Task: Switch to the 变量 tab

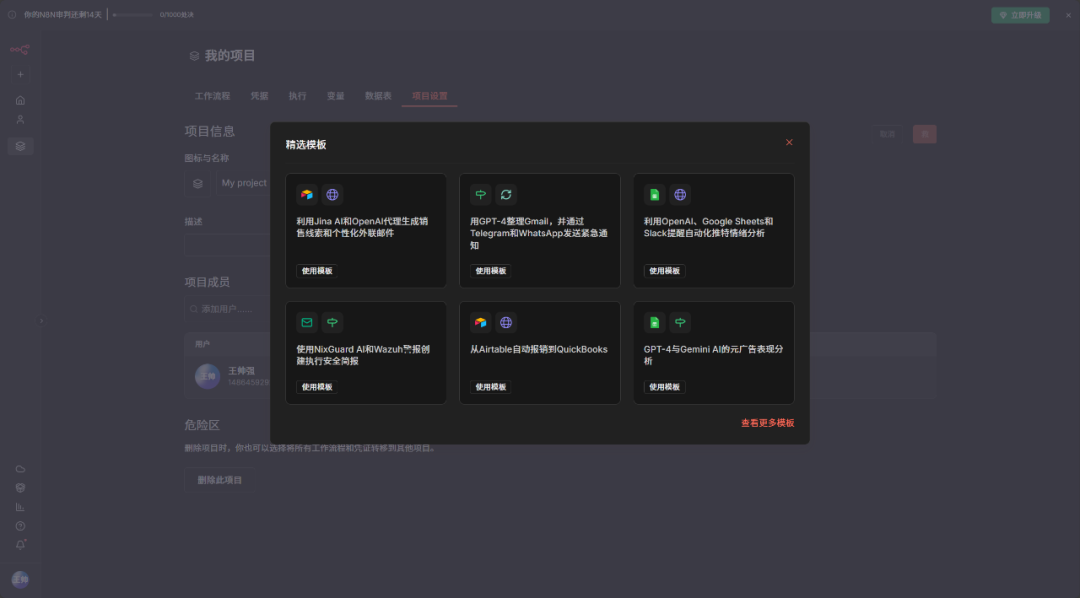Action: point(335,96)
